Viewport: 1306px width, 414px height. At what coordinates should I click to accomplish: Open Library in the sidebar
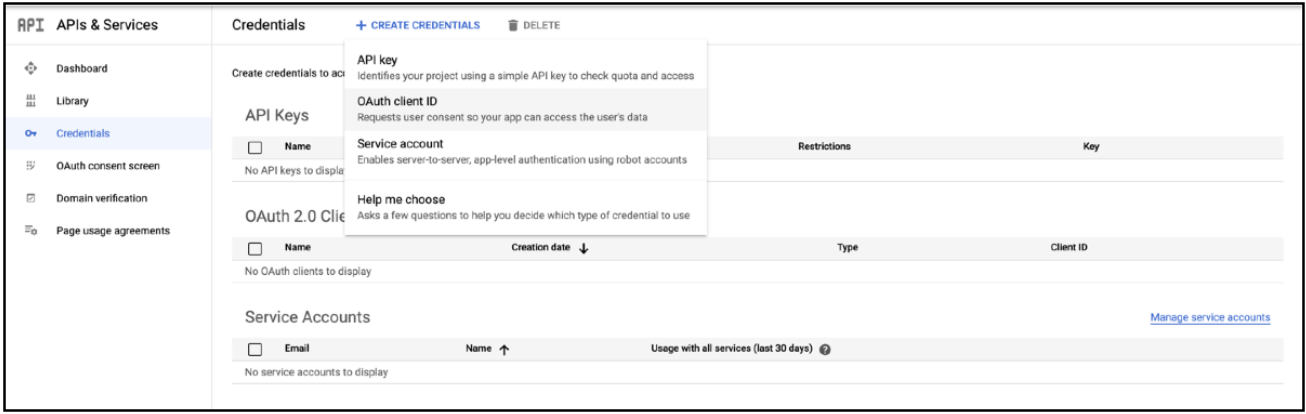click(x=74, y=101)
